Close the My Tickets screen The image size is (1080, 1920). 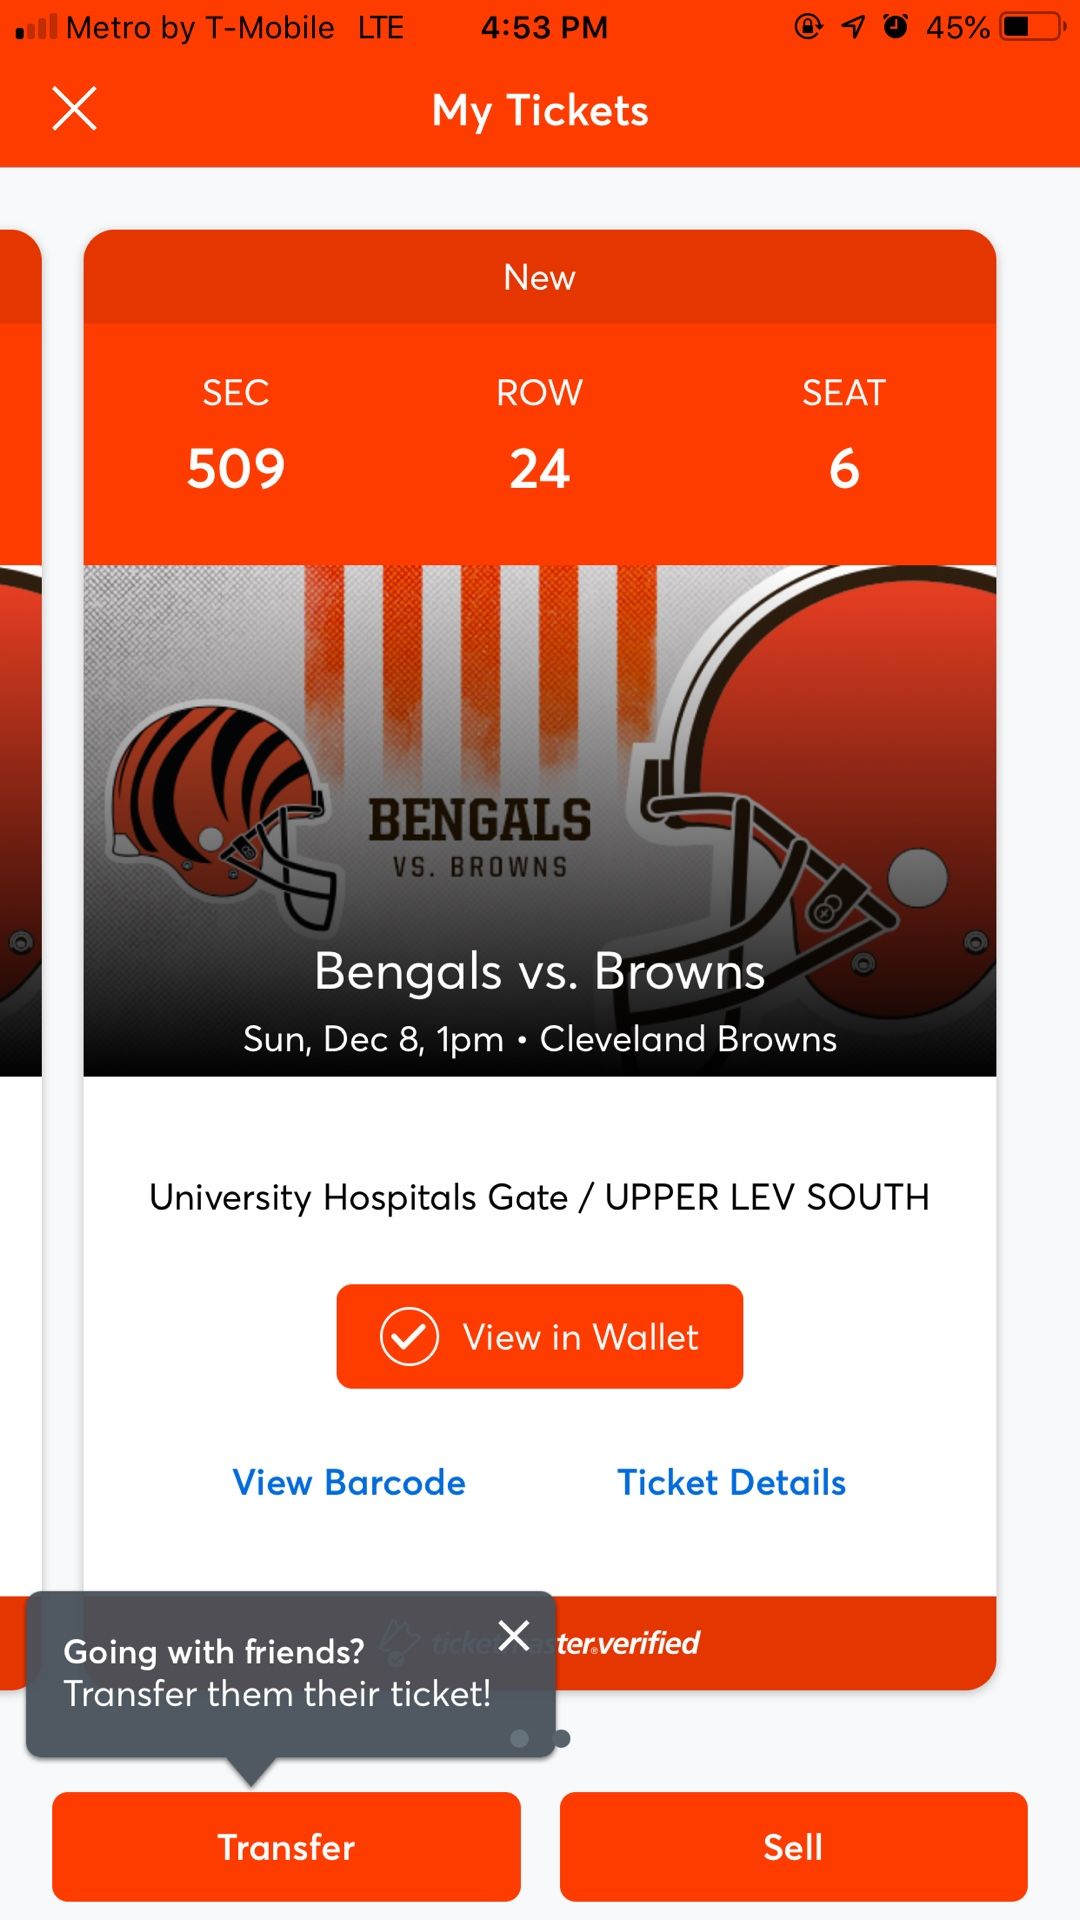(74, 109)
